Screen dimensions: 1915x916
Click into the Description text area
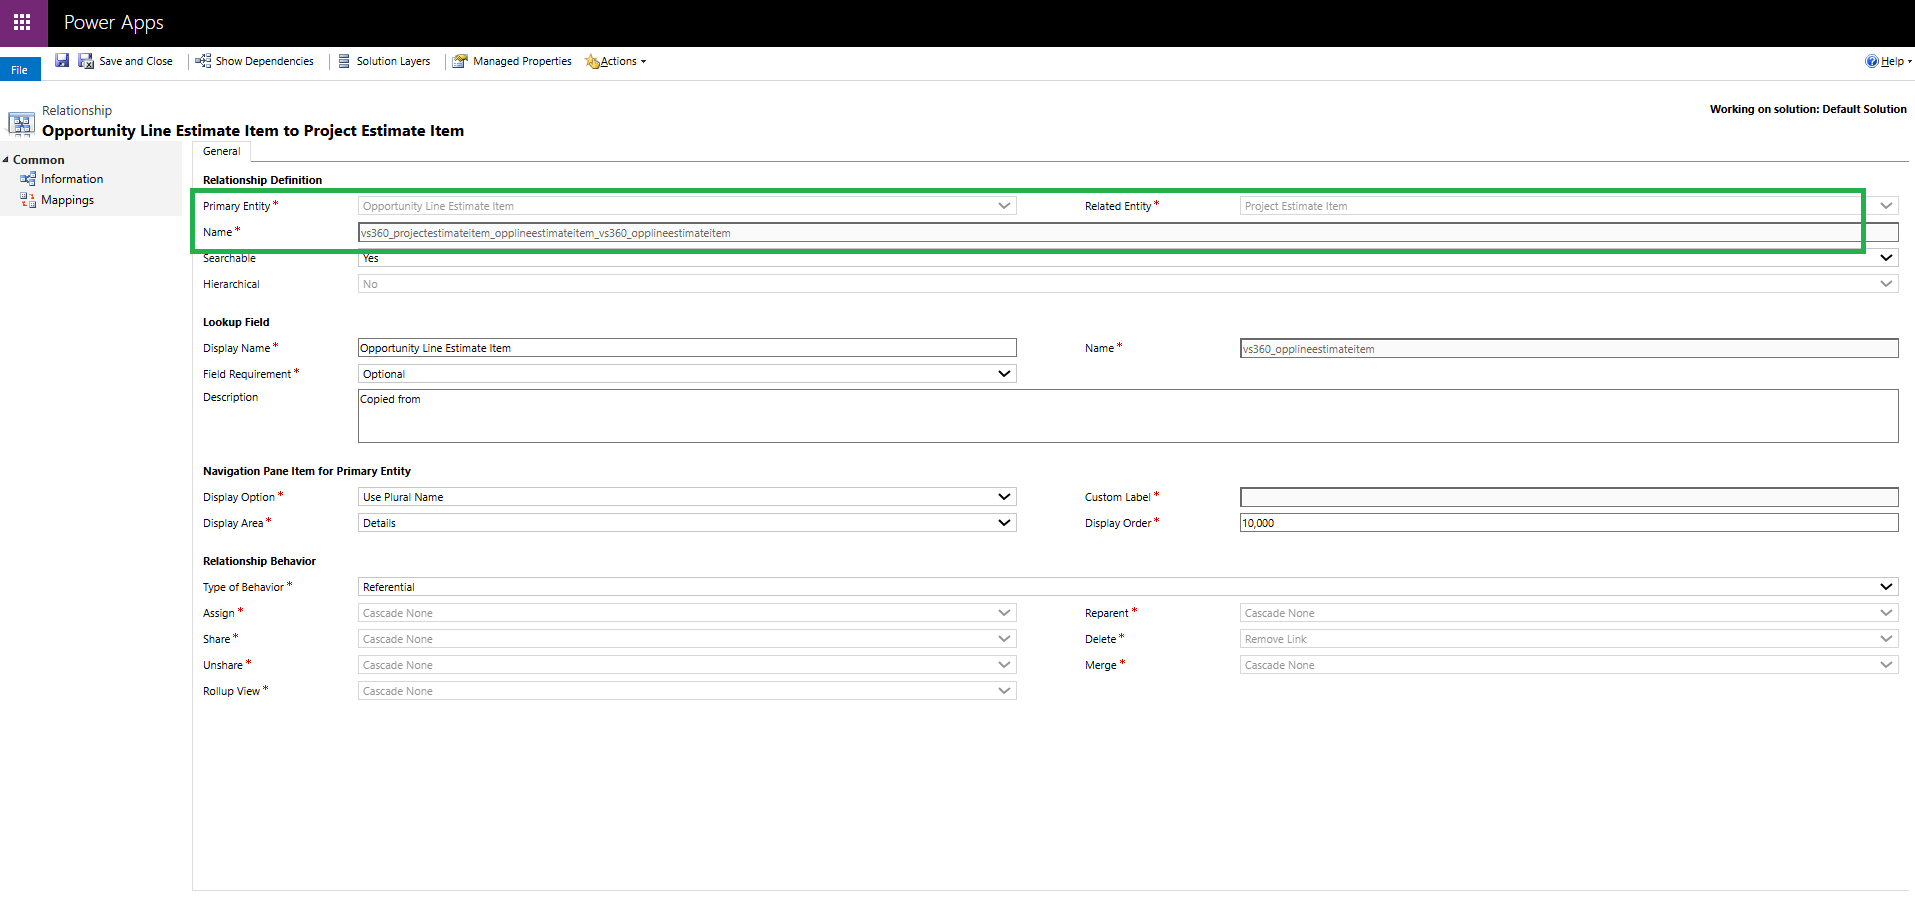click(x=1128, y=416)
